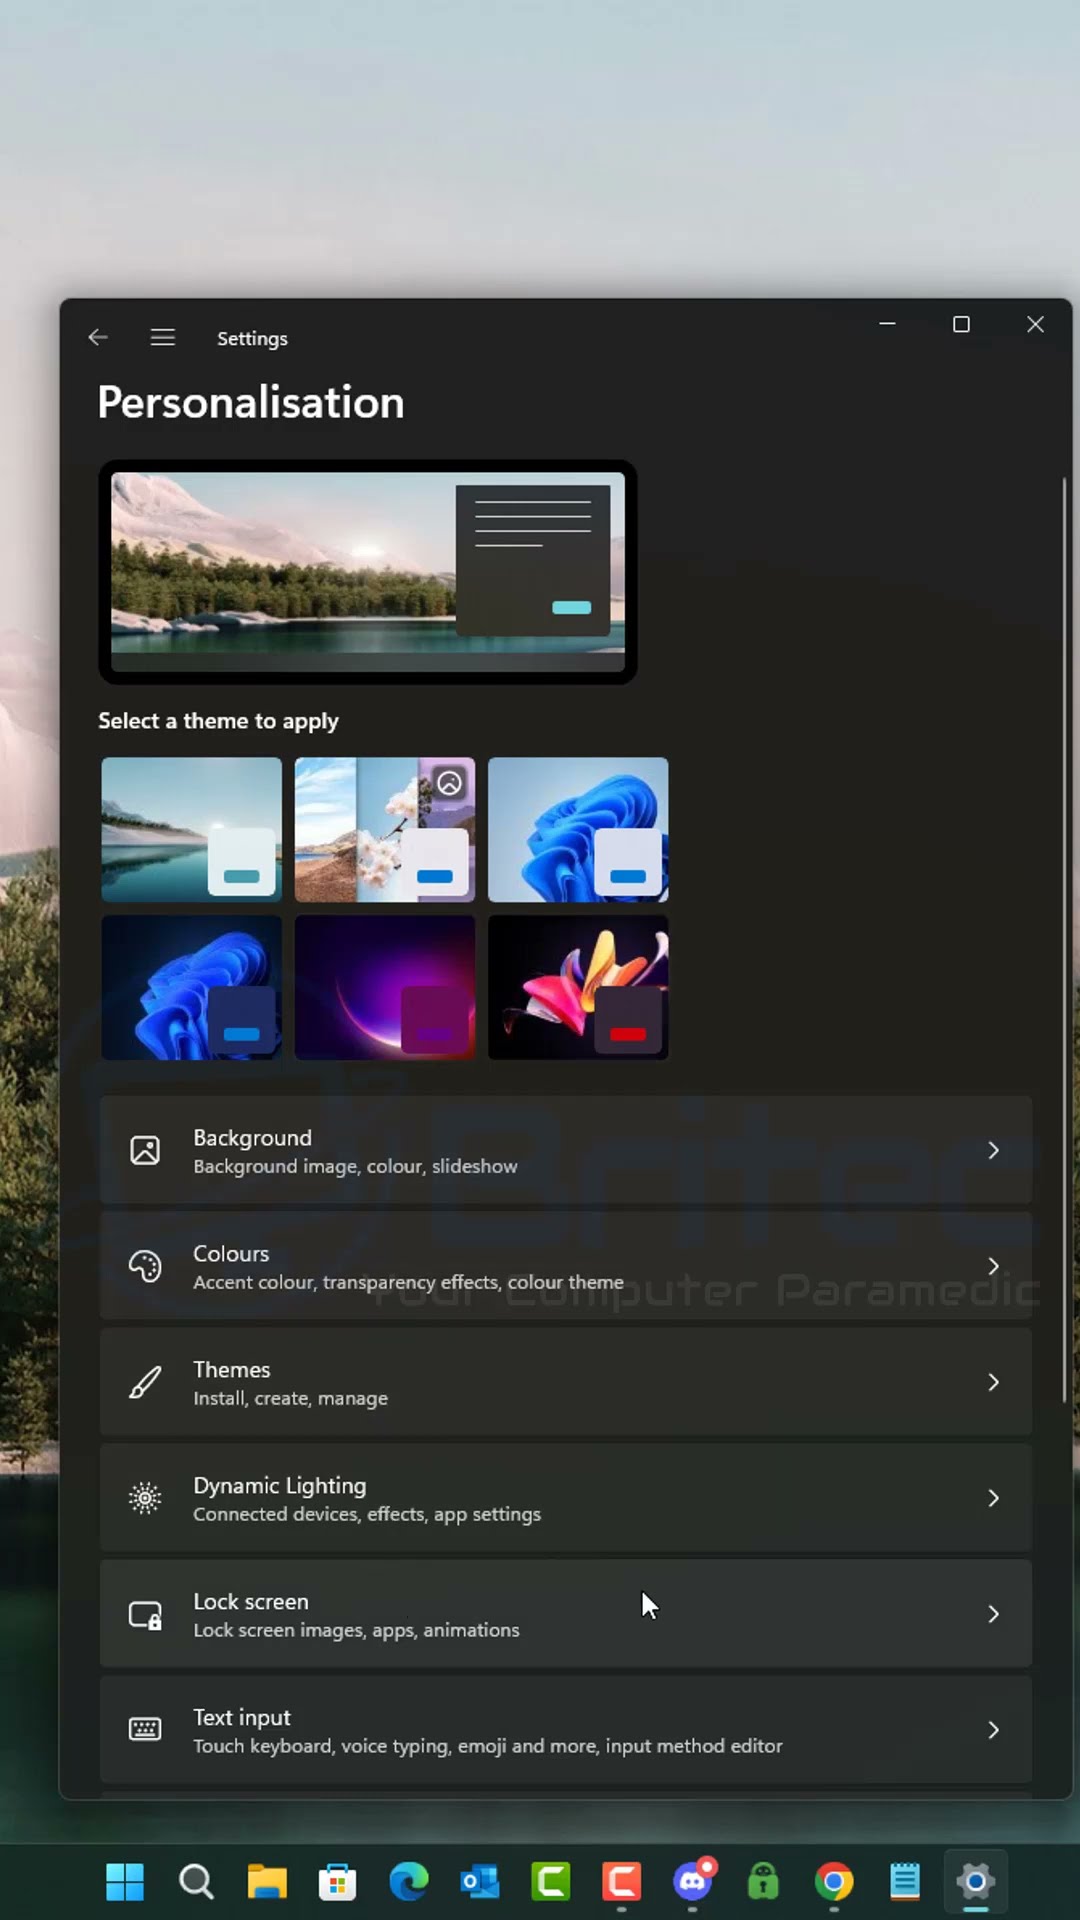1080x1920 pixels.
Task: Expand the Background settings chevron
Action: (993, 1151)
